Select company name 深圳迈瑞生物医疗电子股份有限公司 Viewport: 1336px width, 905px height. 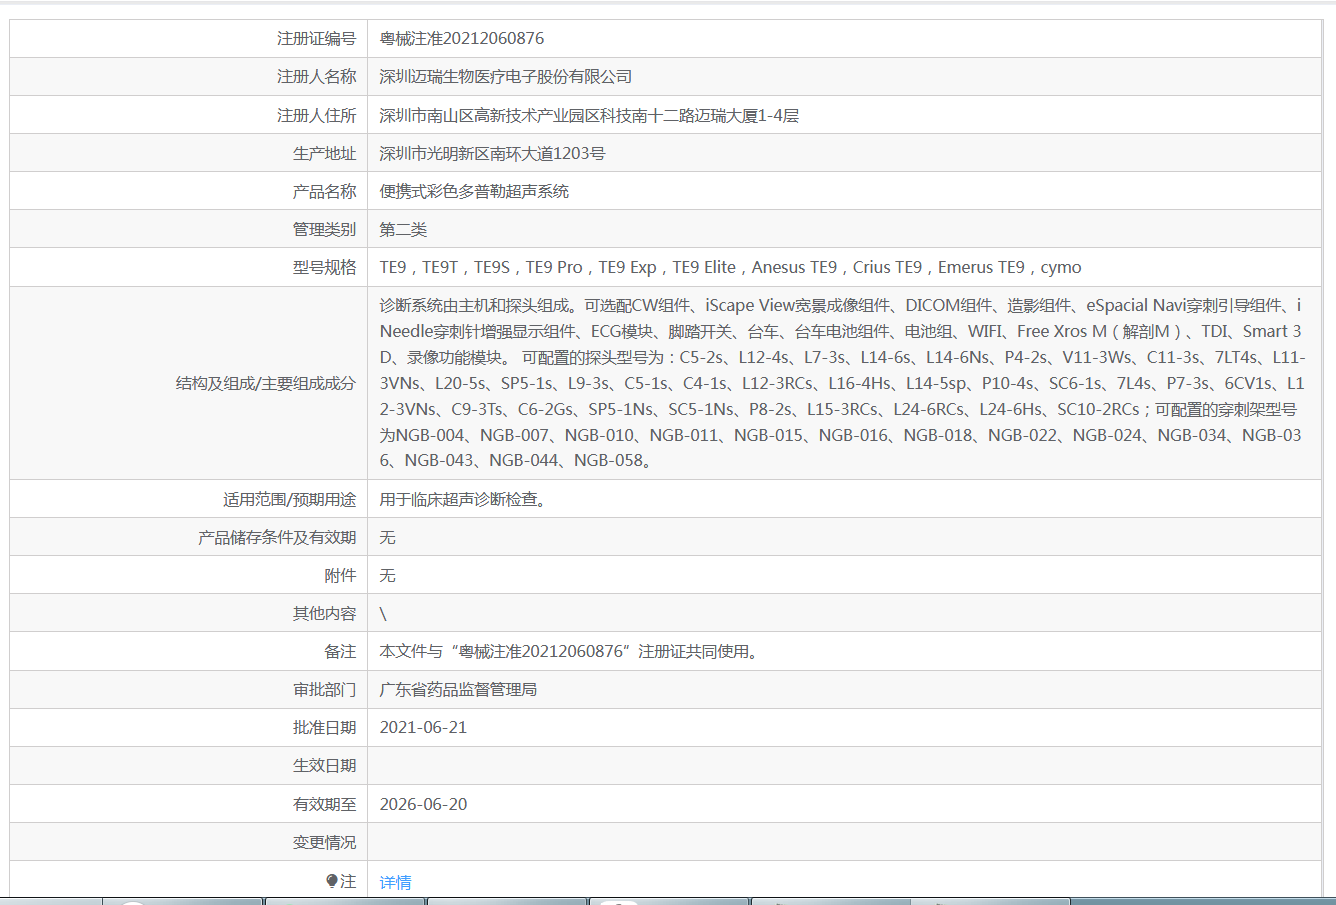505,77
